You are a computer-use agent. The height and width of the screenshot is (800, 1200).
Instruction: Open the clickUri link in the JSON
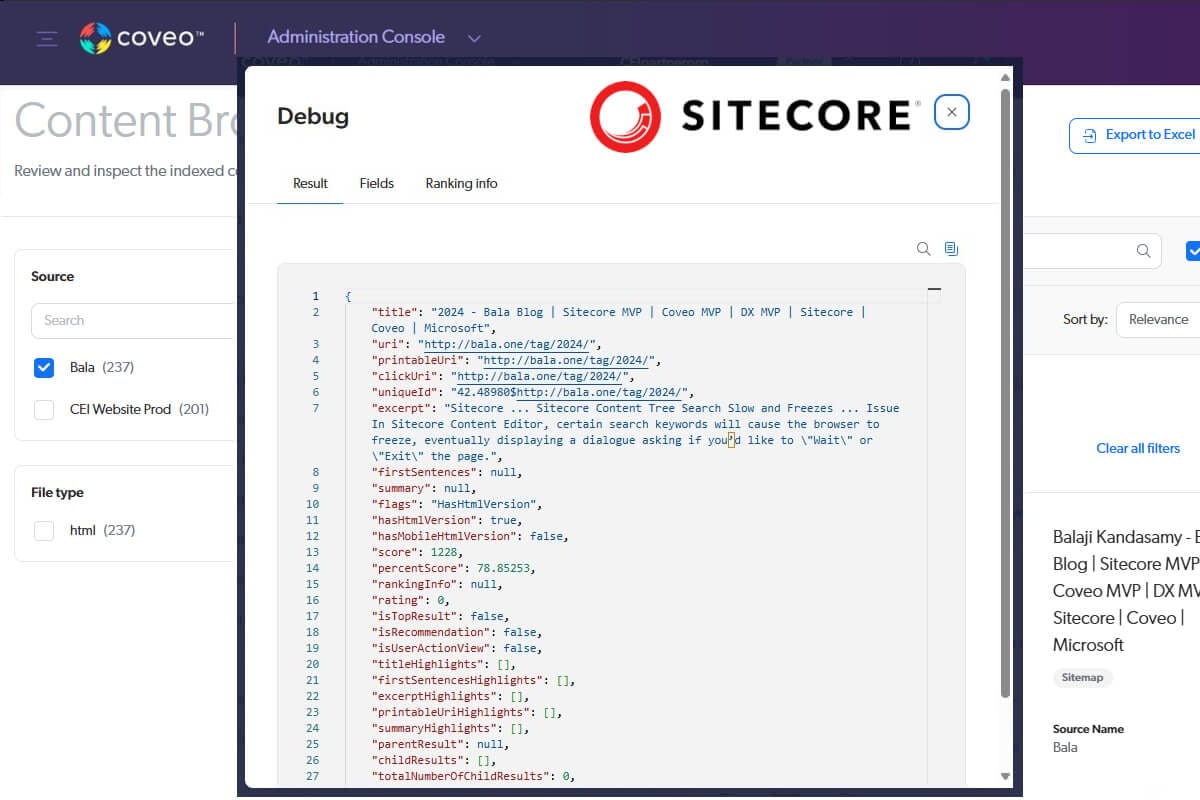[x=541, y=376]
